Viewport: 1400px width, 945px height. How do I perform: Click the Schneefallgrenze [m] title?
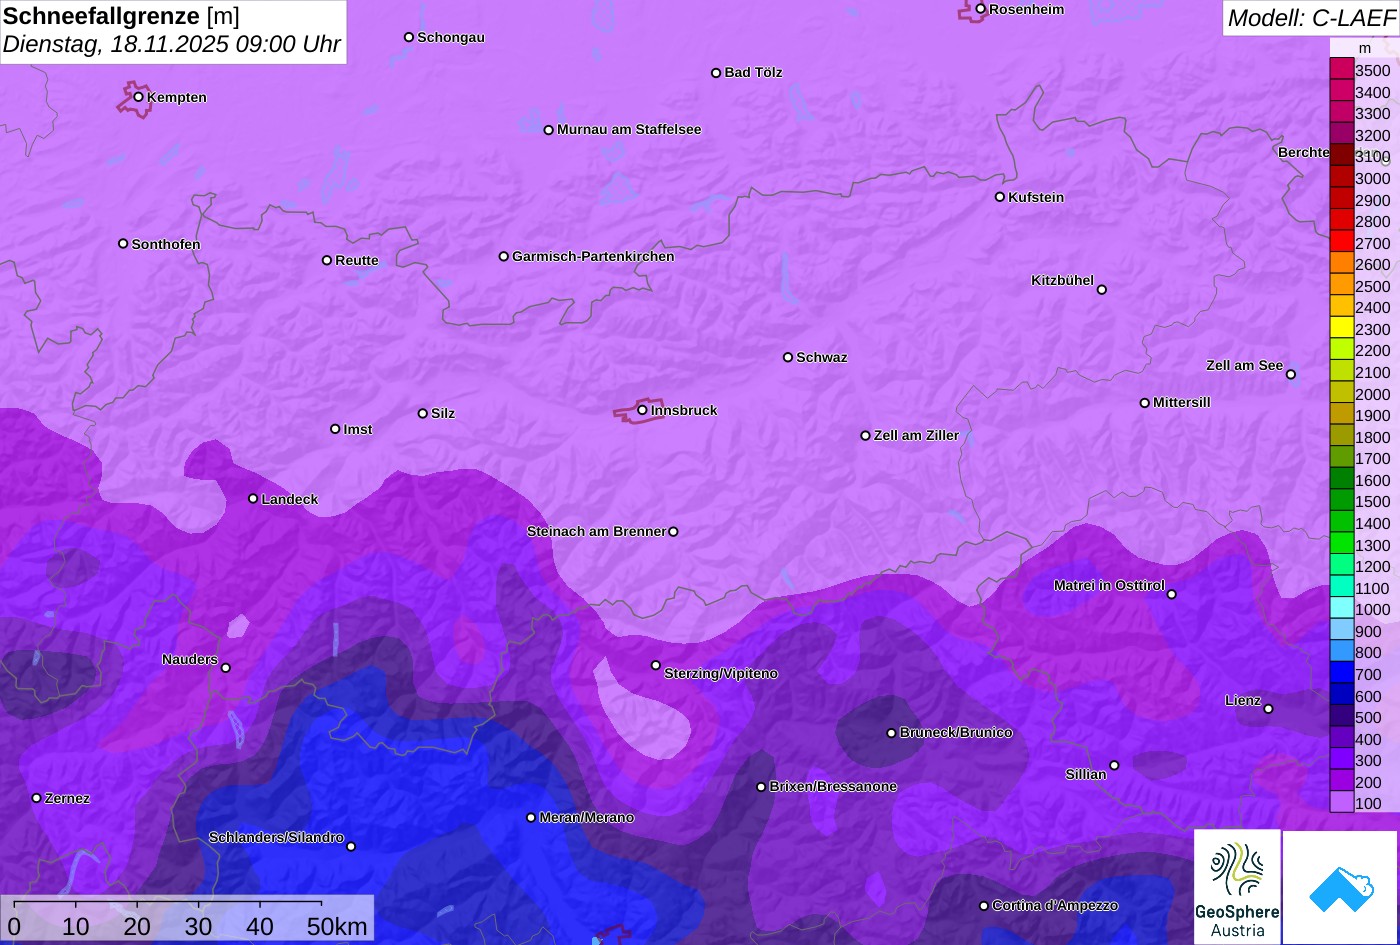[121, 16]
